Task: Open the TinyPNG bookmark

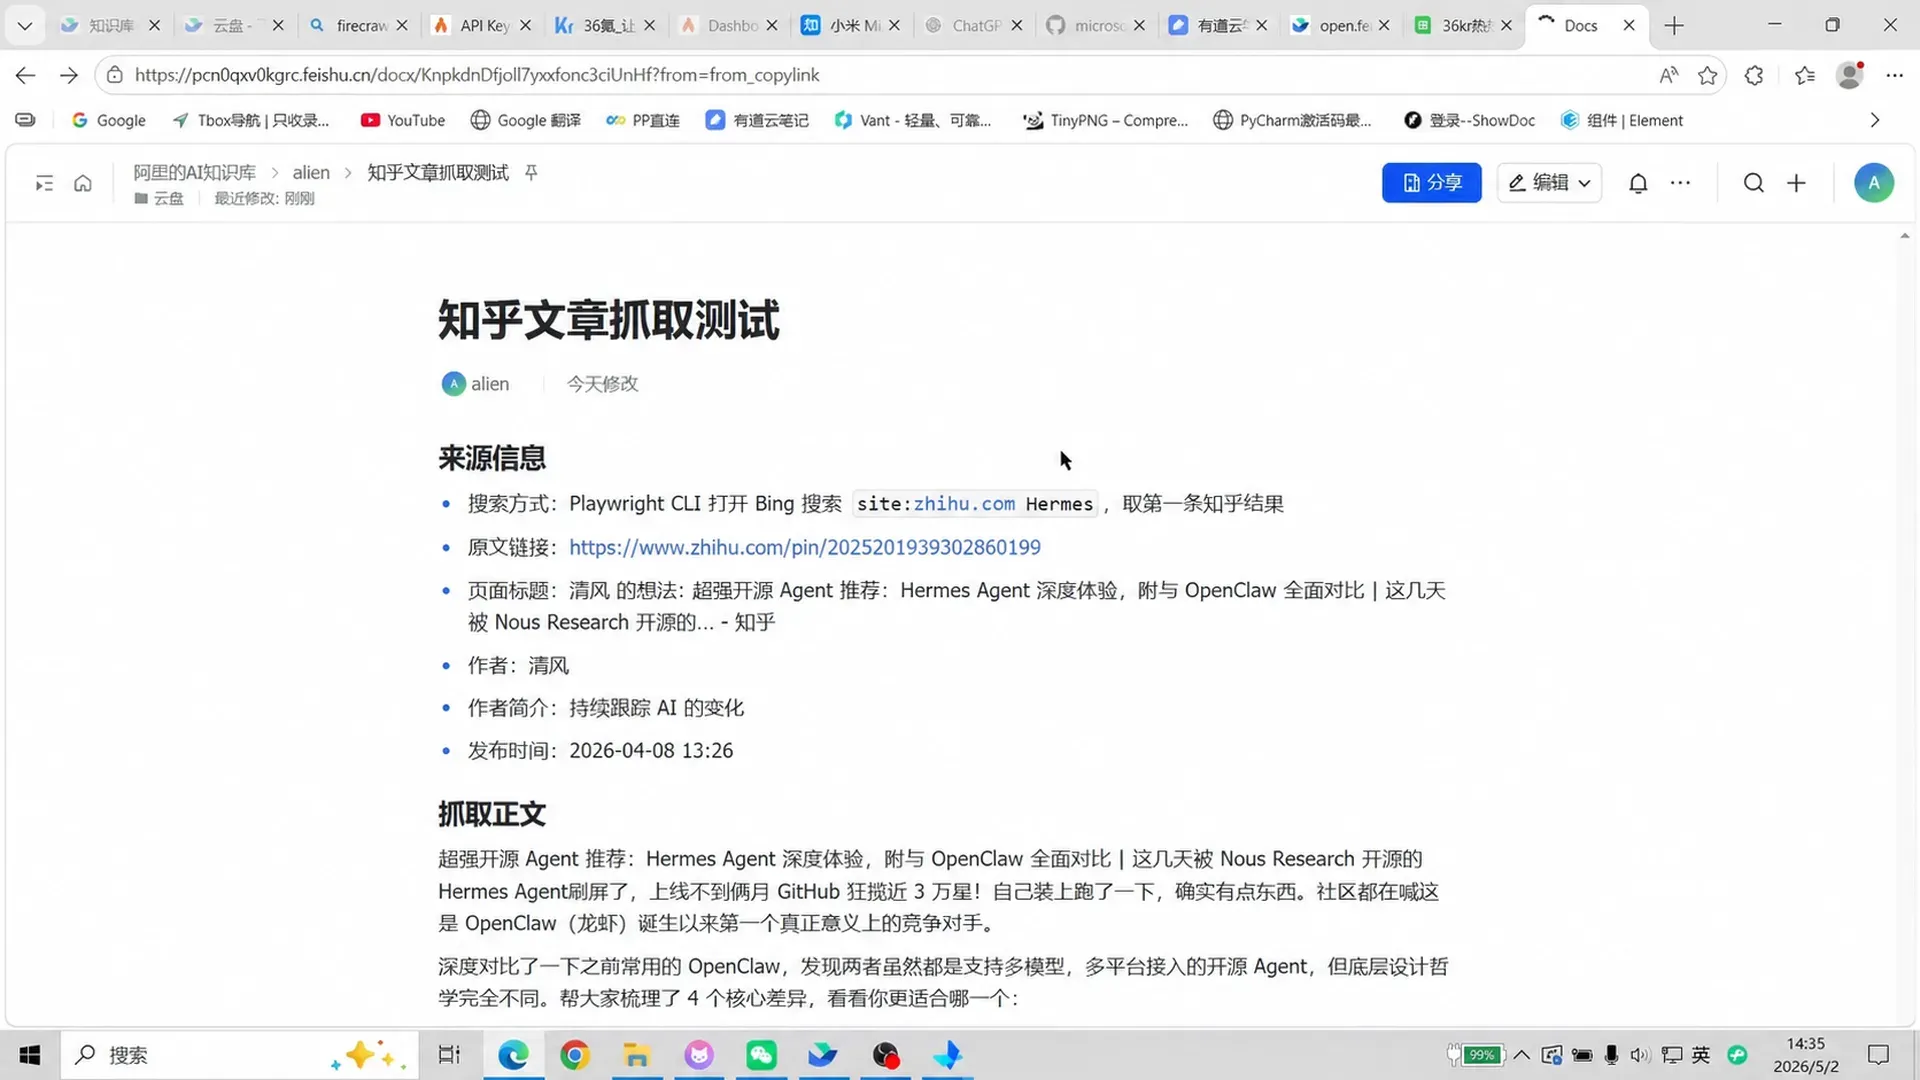Action: coord(1106,120)
